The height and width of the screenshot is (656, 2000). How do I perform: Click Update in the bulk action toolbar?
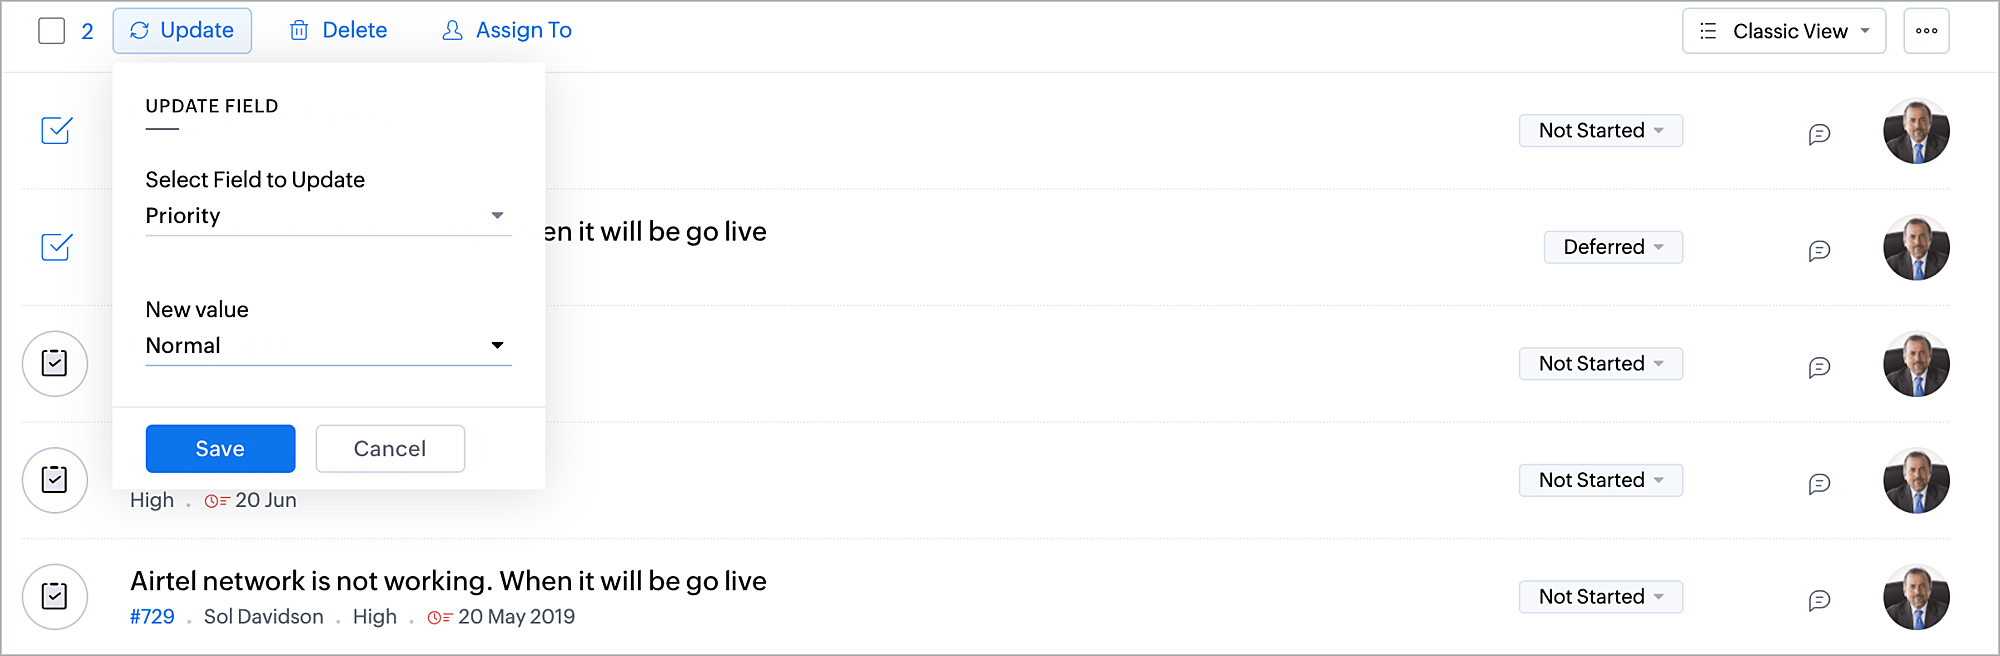click(182, 31)
